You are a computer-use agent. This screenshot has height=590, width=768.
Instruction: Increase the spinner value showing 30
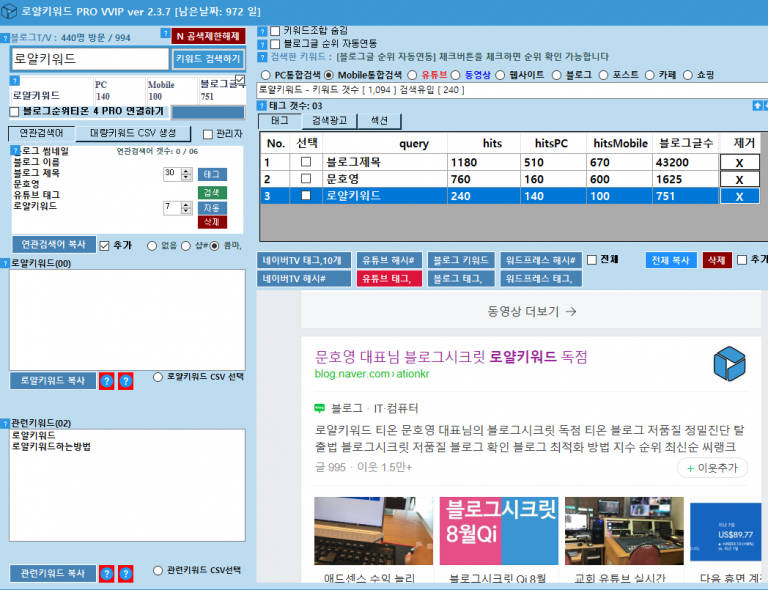point(186,170)
